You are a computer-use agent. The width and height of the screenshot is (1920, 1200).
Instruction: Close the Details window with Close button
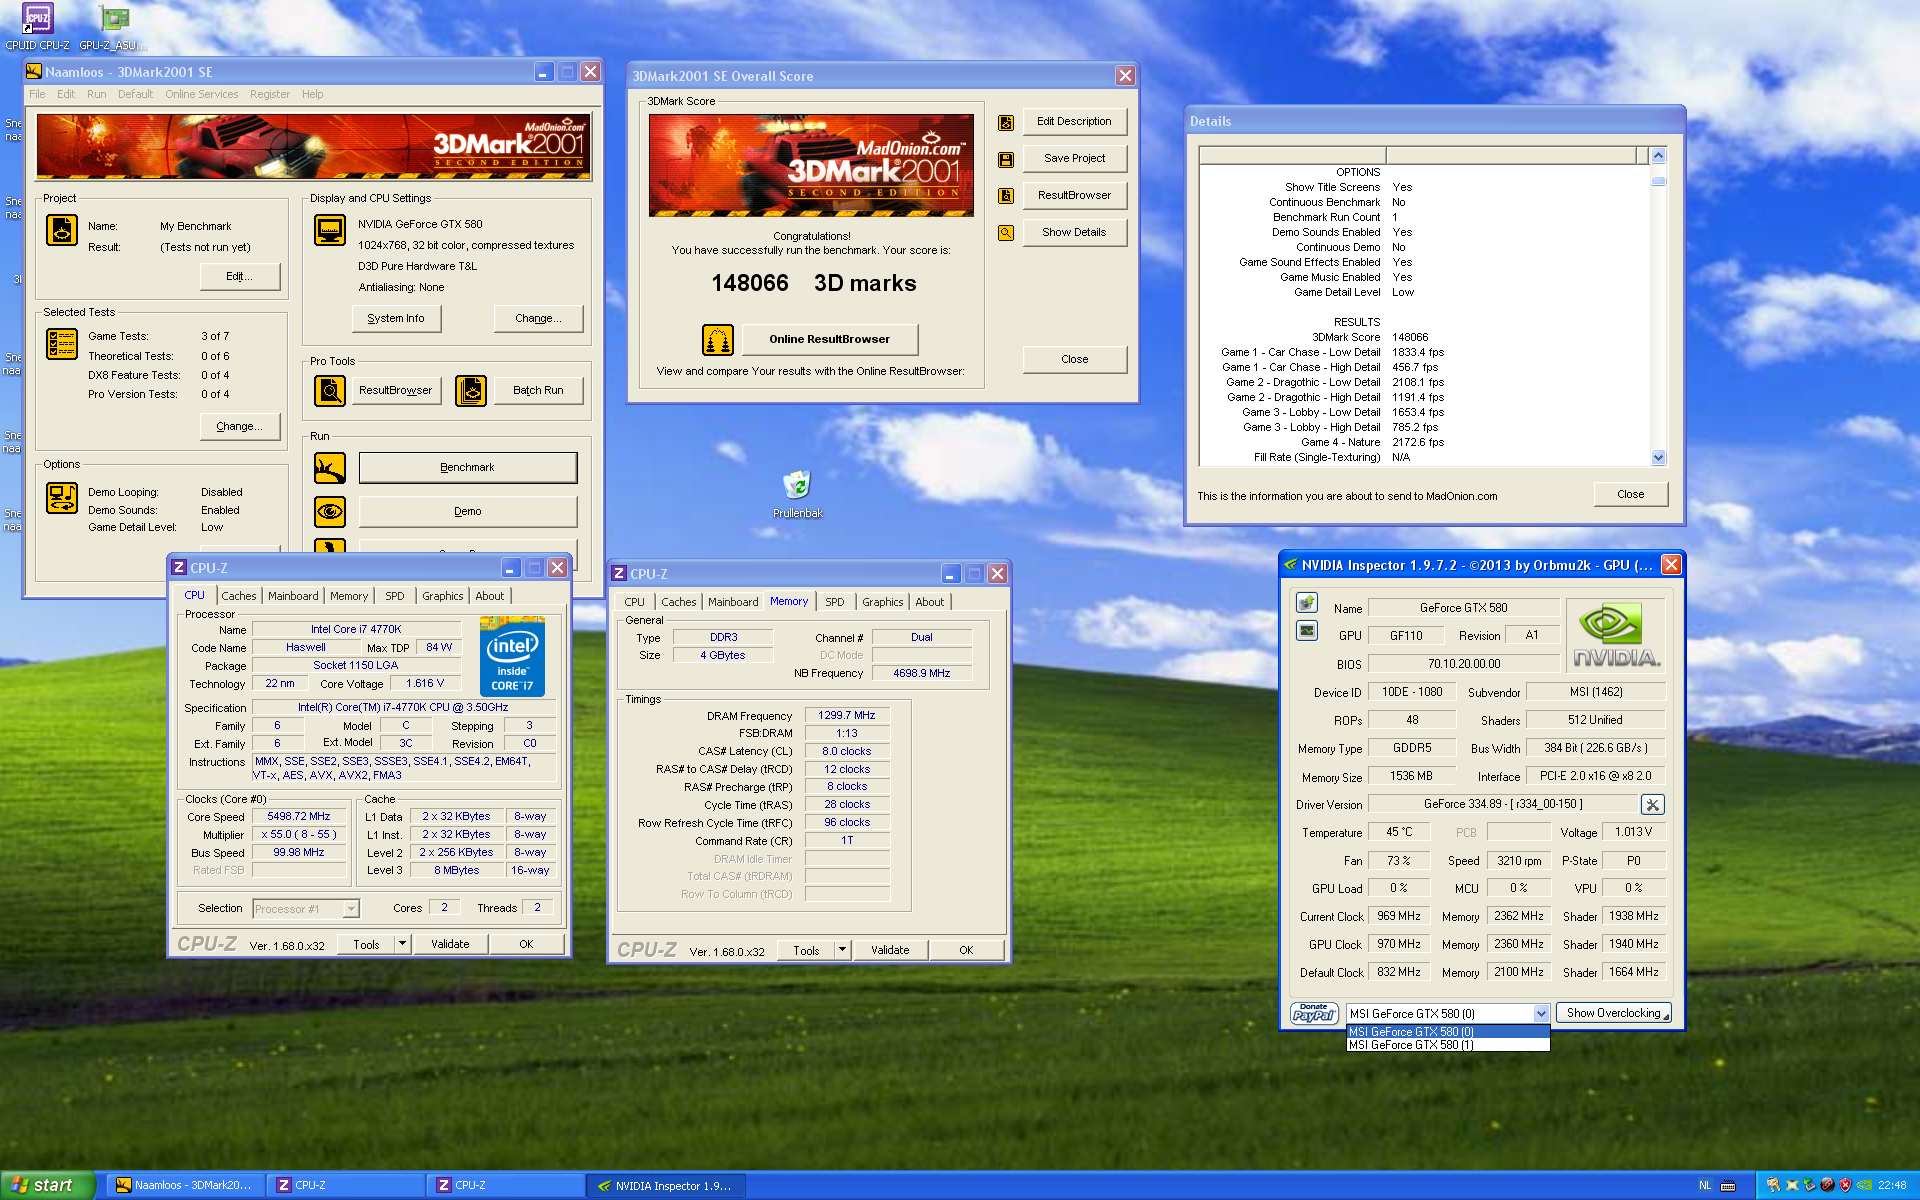[1631, 494]
